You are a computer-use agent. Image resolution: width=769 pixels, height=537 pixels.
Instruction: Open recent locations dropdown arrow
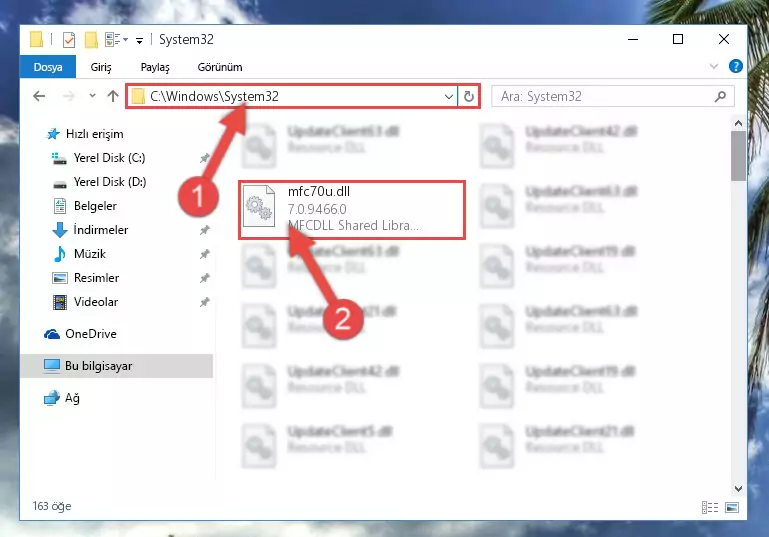pyautogui.click(x=92, y=96)
